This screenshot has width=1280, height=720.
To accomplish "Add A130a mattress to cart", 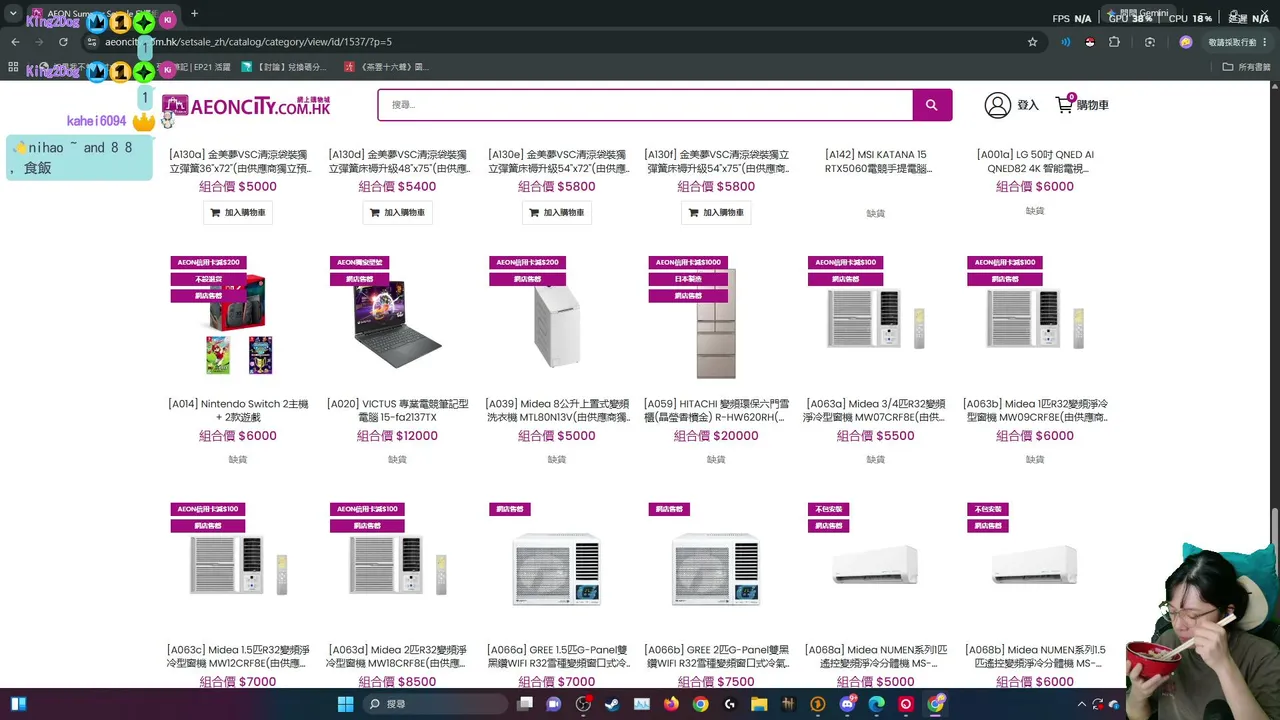I will (238, 212).
